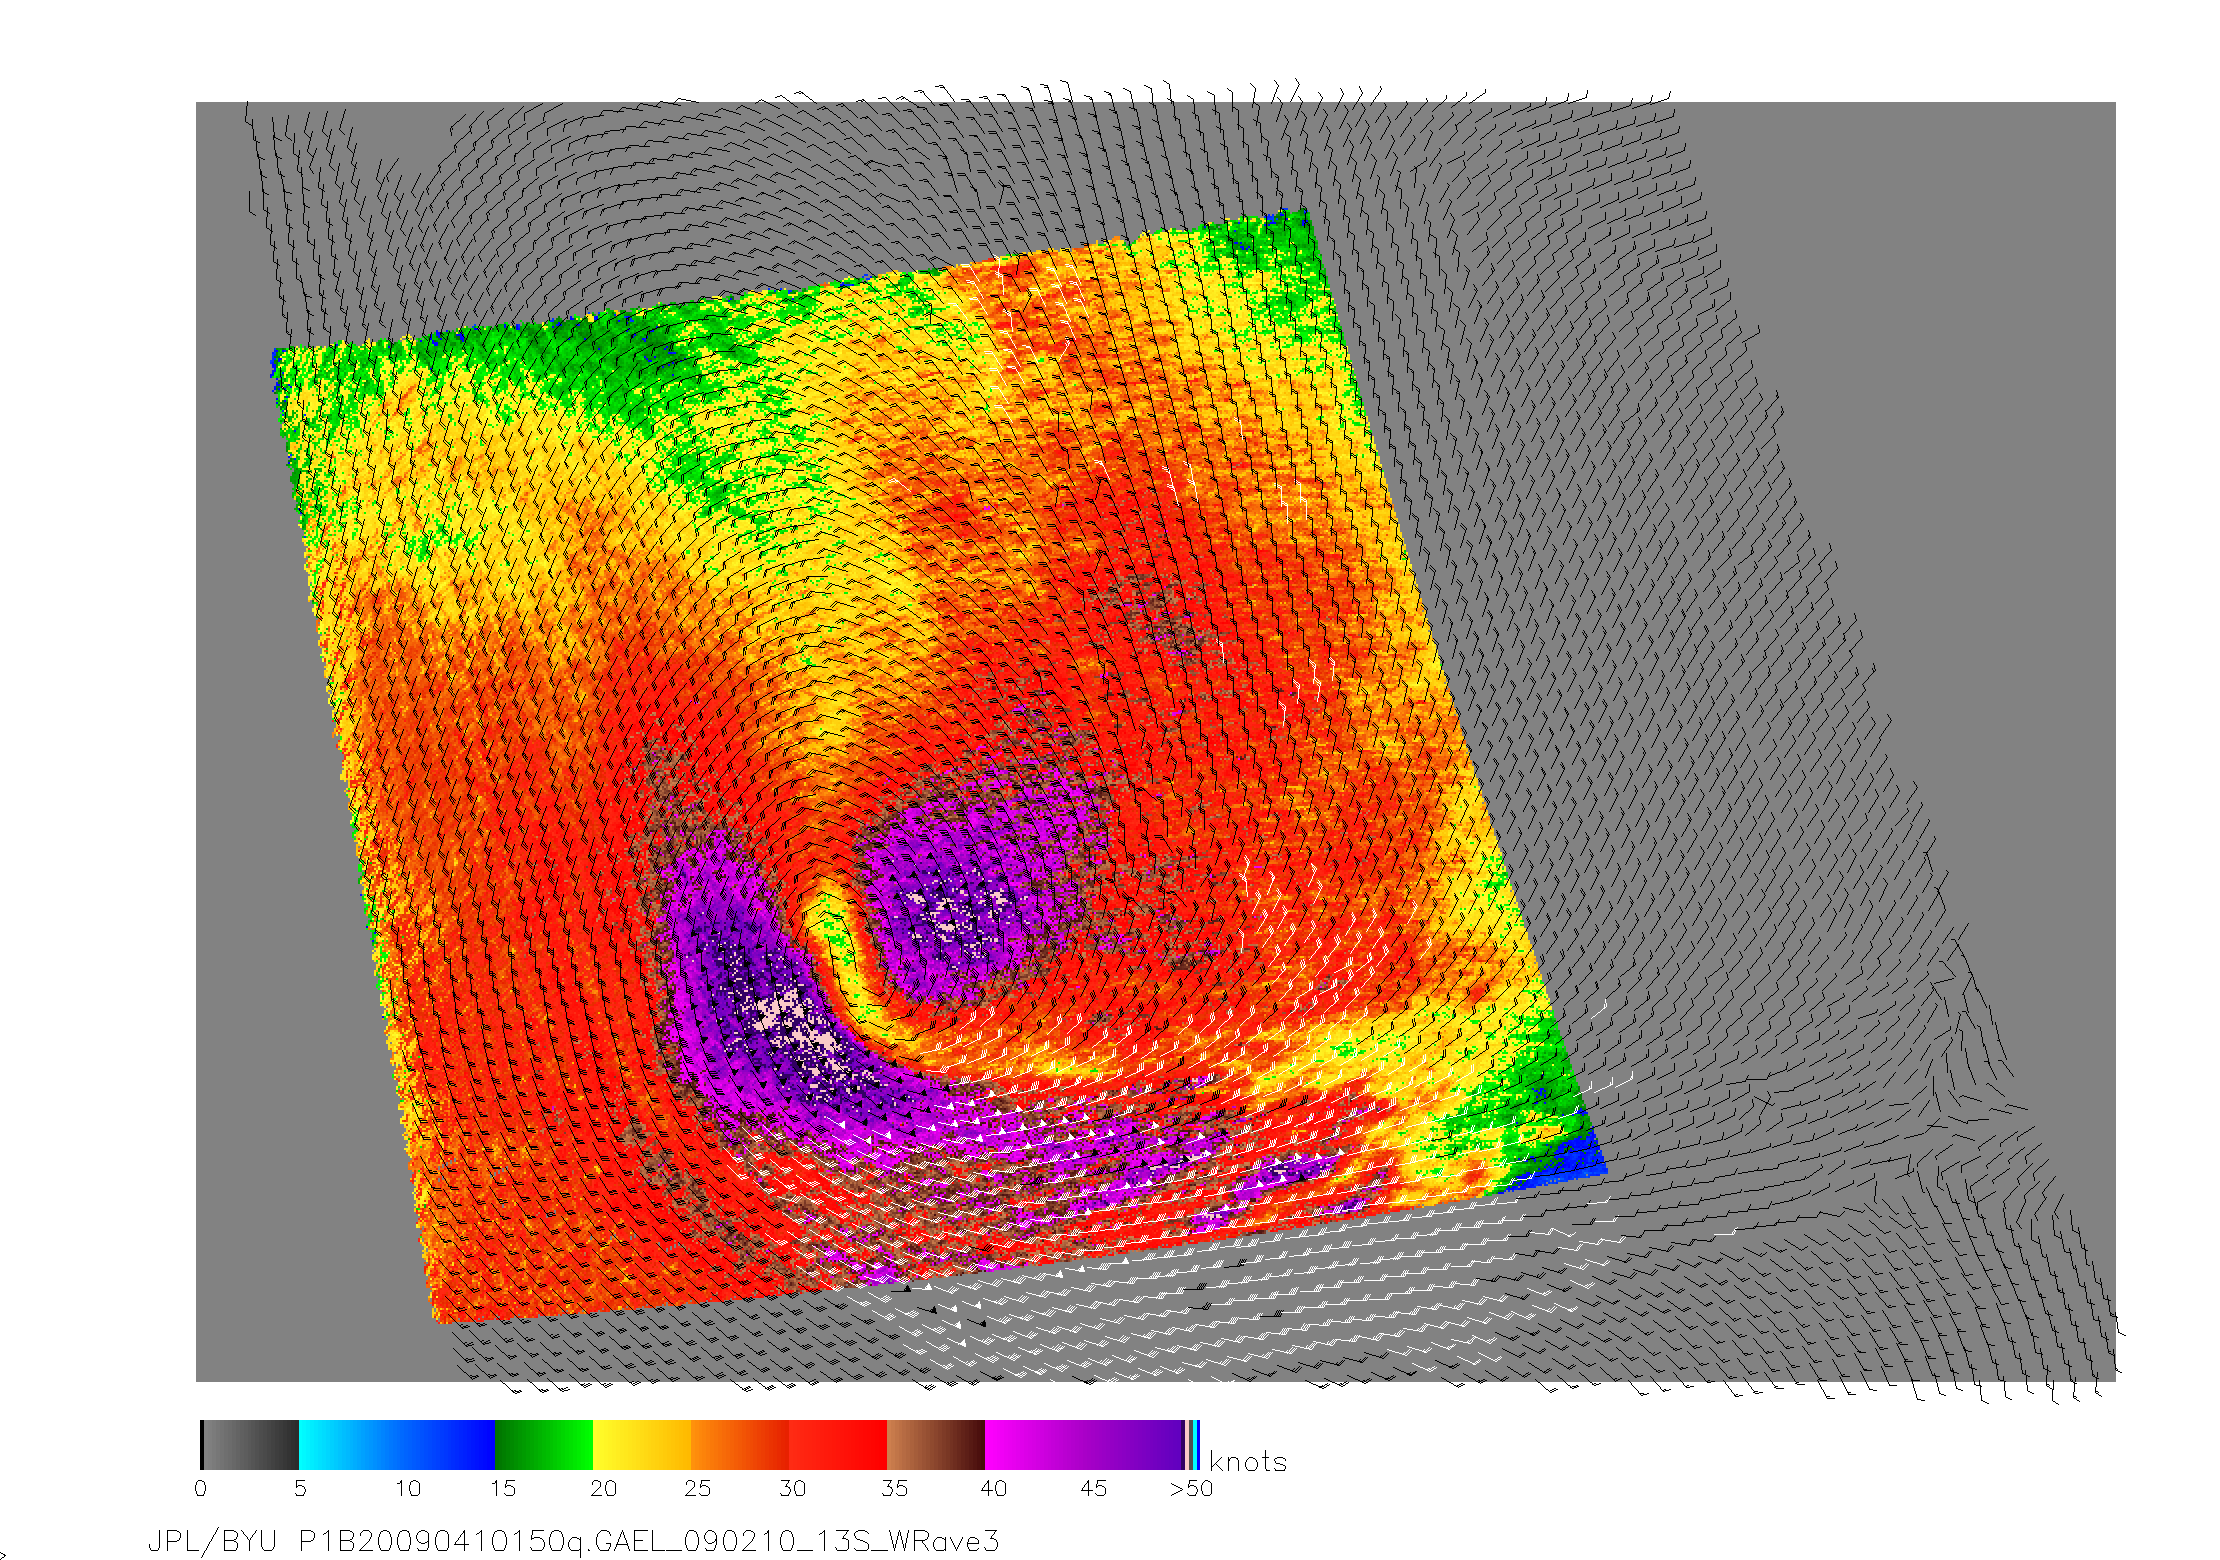Click the '0' legend tick label
Screen dimensions: 2220x1560
201,1489
